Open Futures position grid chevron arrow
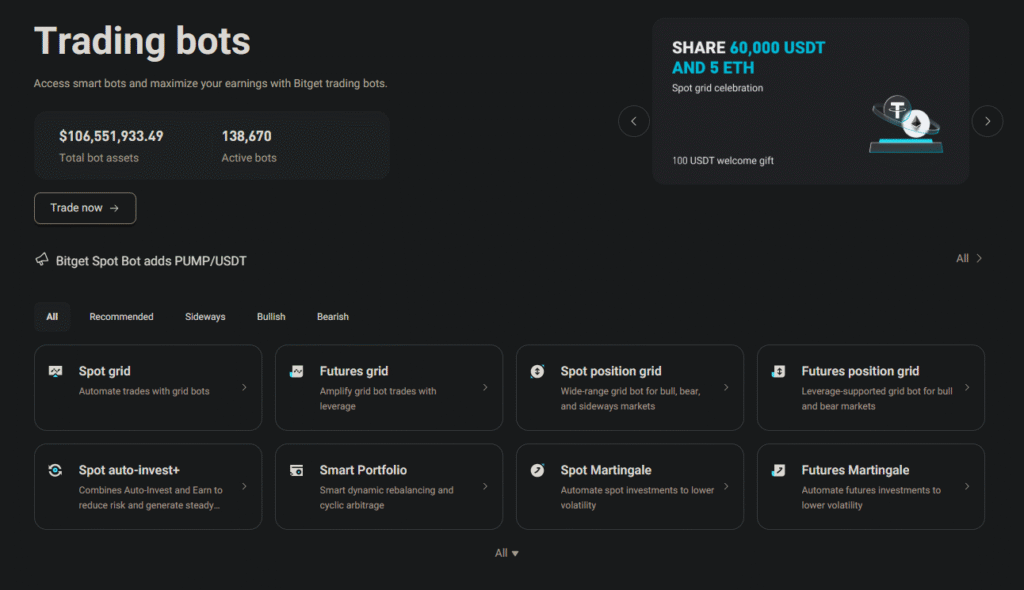 (x=967, y=387)
